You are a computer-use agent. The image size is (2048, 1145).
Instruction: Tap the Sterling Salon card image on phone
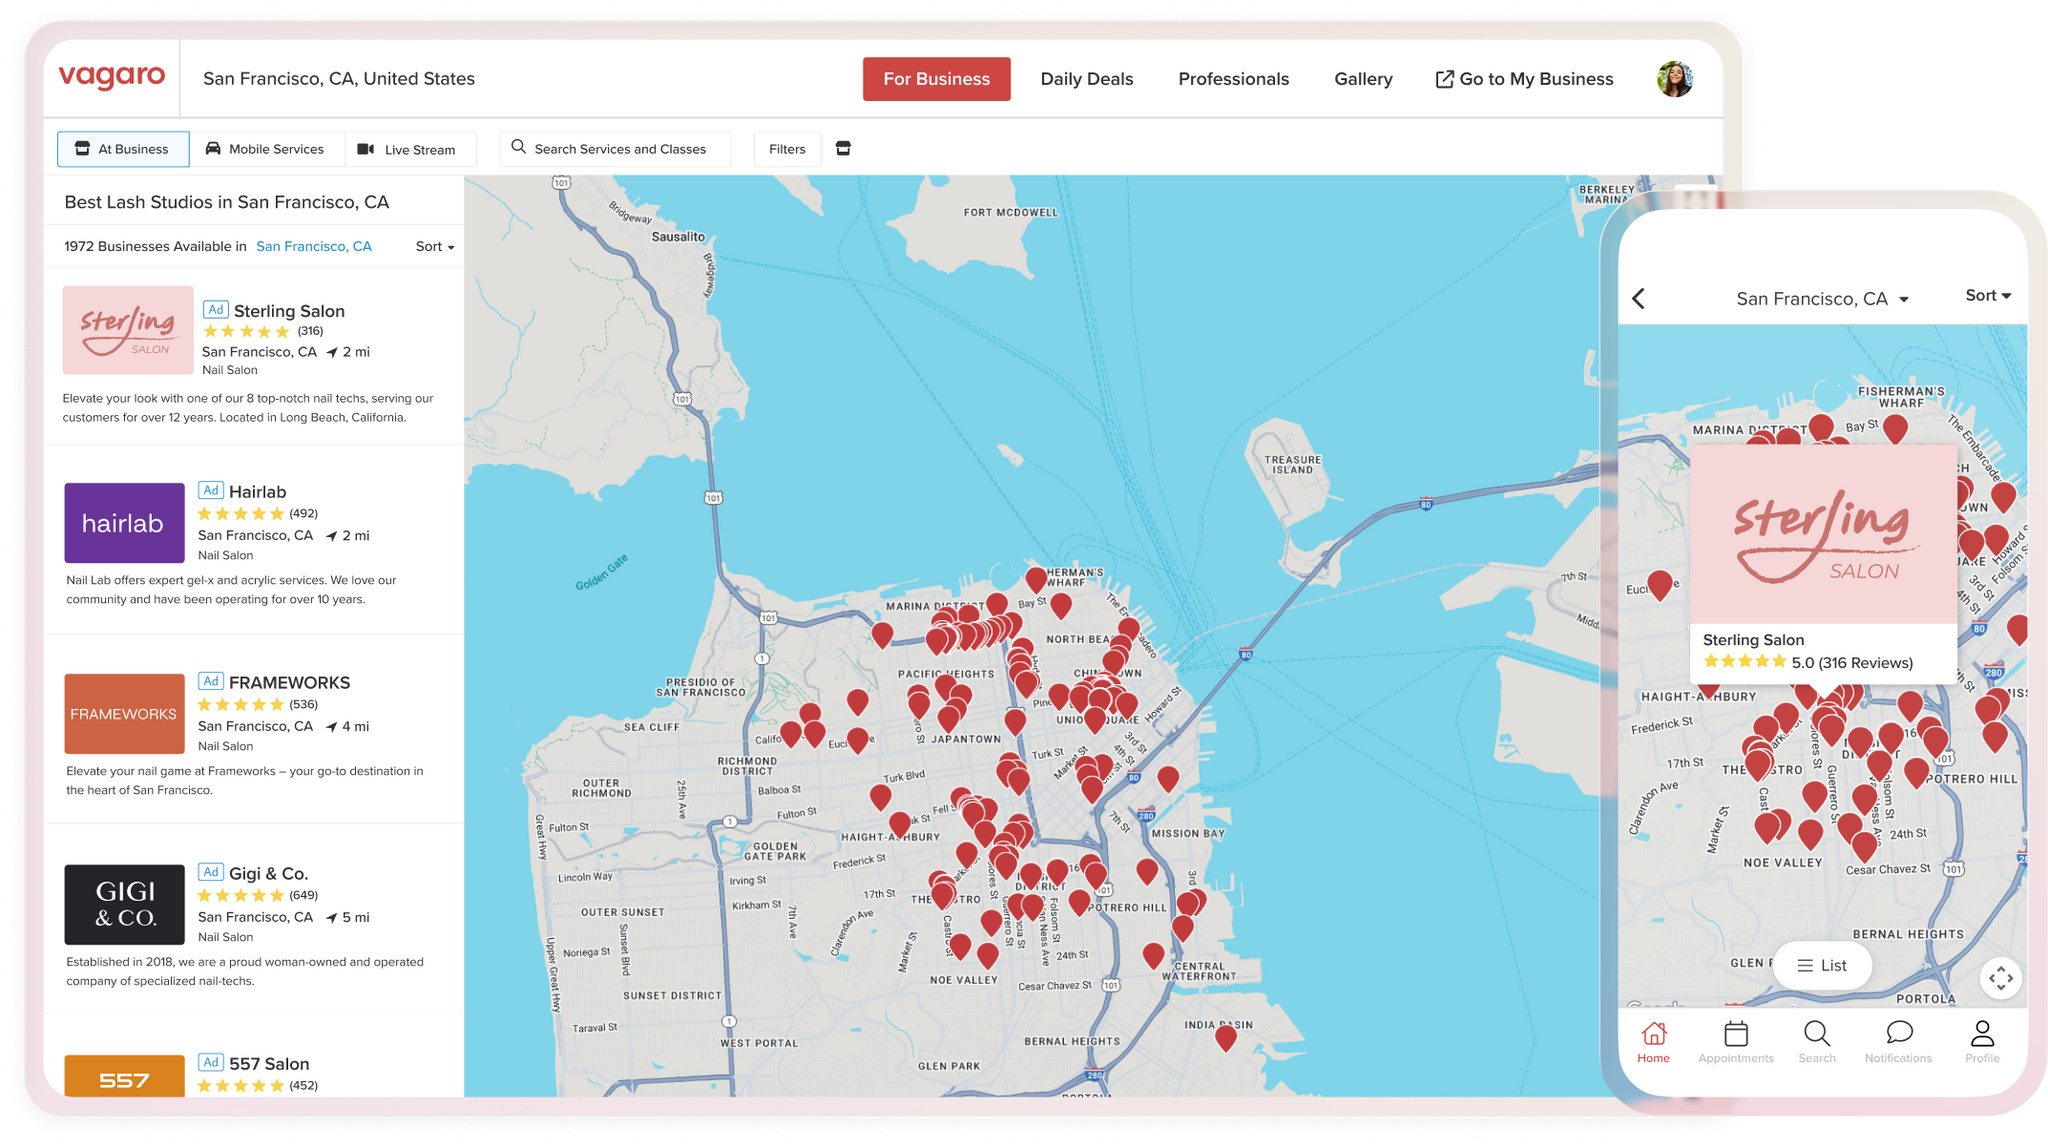pos(1822,534)
